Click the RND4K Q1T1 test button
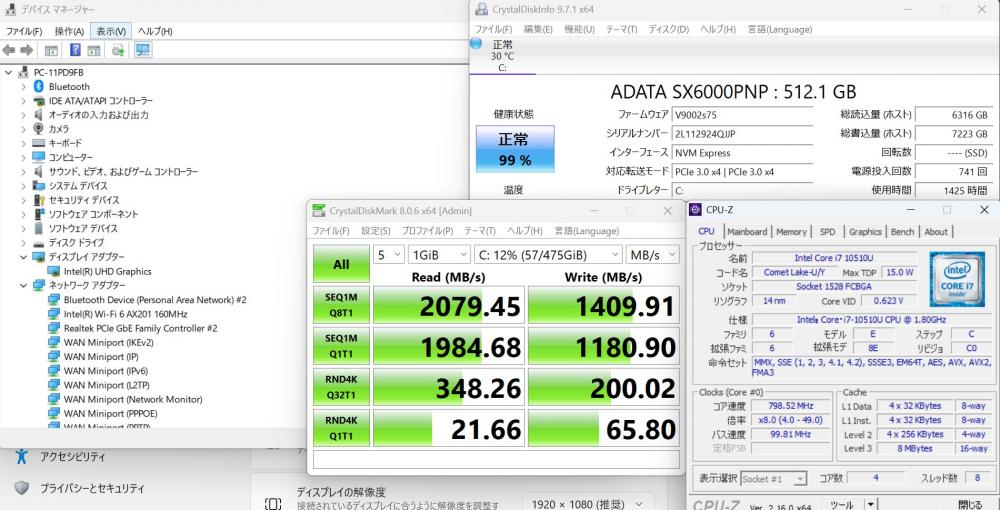Viewport: 1000px width, 510px height. tap(341, 427)
